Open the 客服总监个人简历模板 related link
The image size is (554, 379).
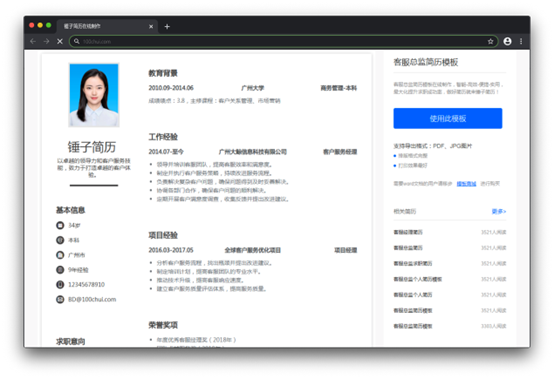[x=418, y=279]
